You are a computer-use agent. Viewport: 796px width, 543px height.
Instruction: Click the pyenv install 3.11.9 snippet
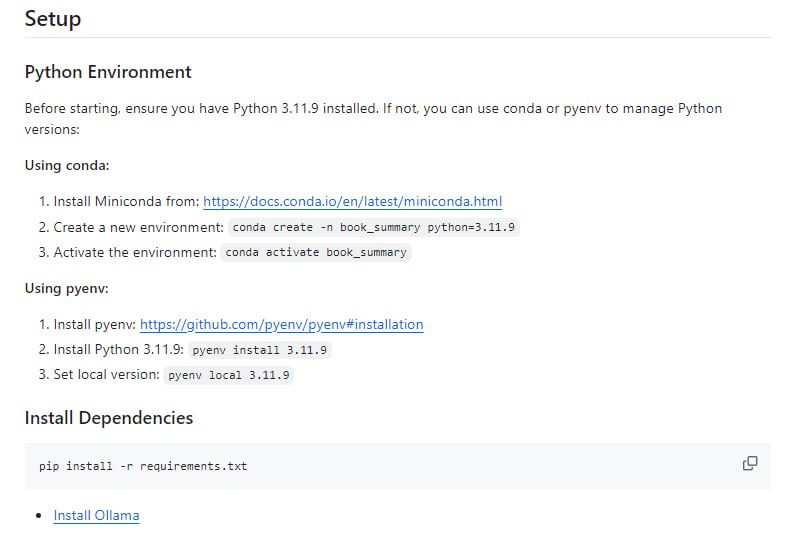259,350
